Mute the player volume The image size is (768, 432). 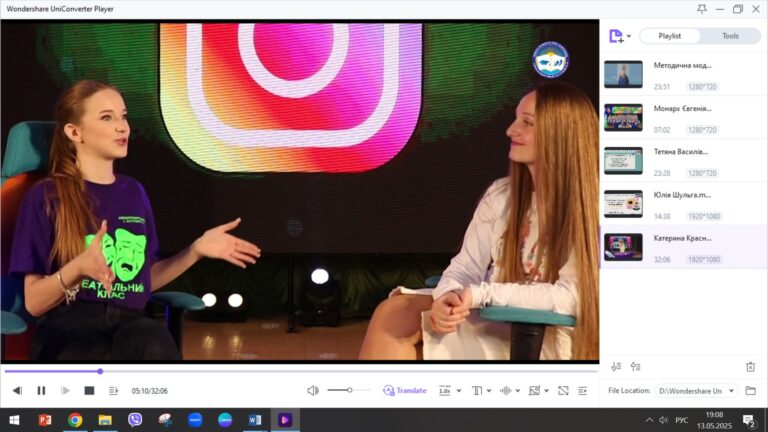click(313, 391)
